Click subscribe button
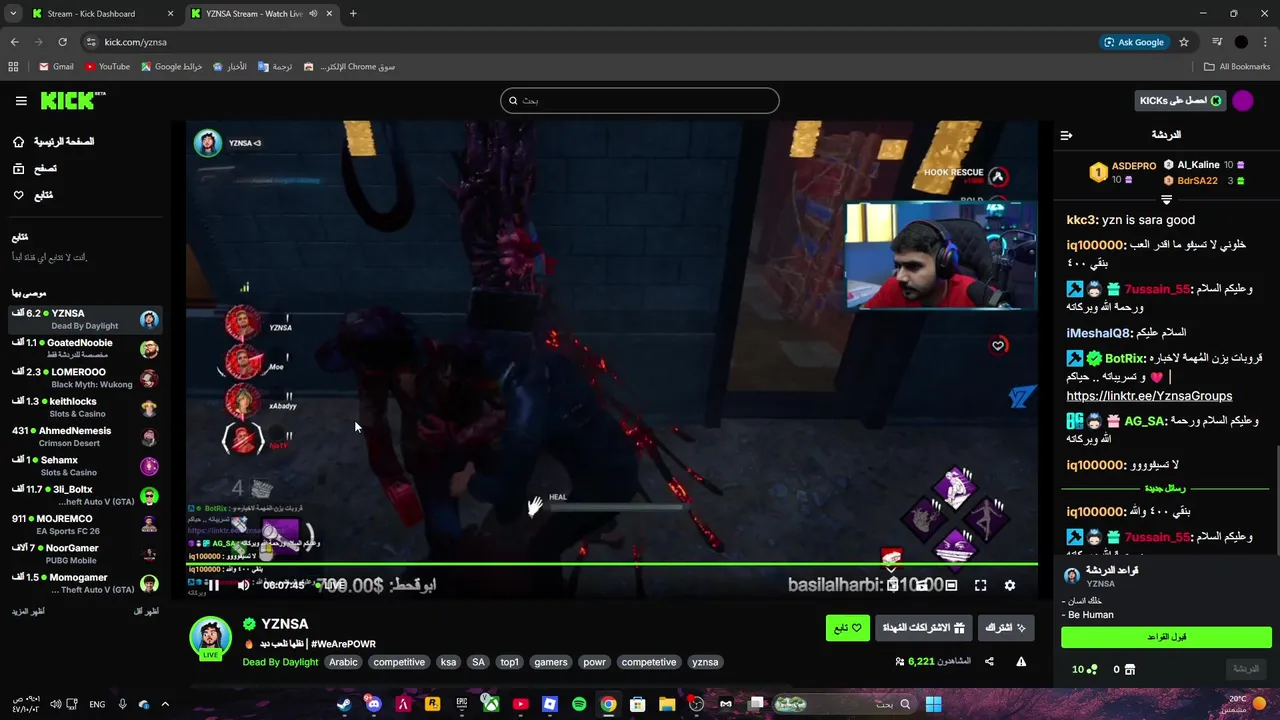This screenshot has height=720, width=1280. [1006, 628]
